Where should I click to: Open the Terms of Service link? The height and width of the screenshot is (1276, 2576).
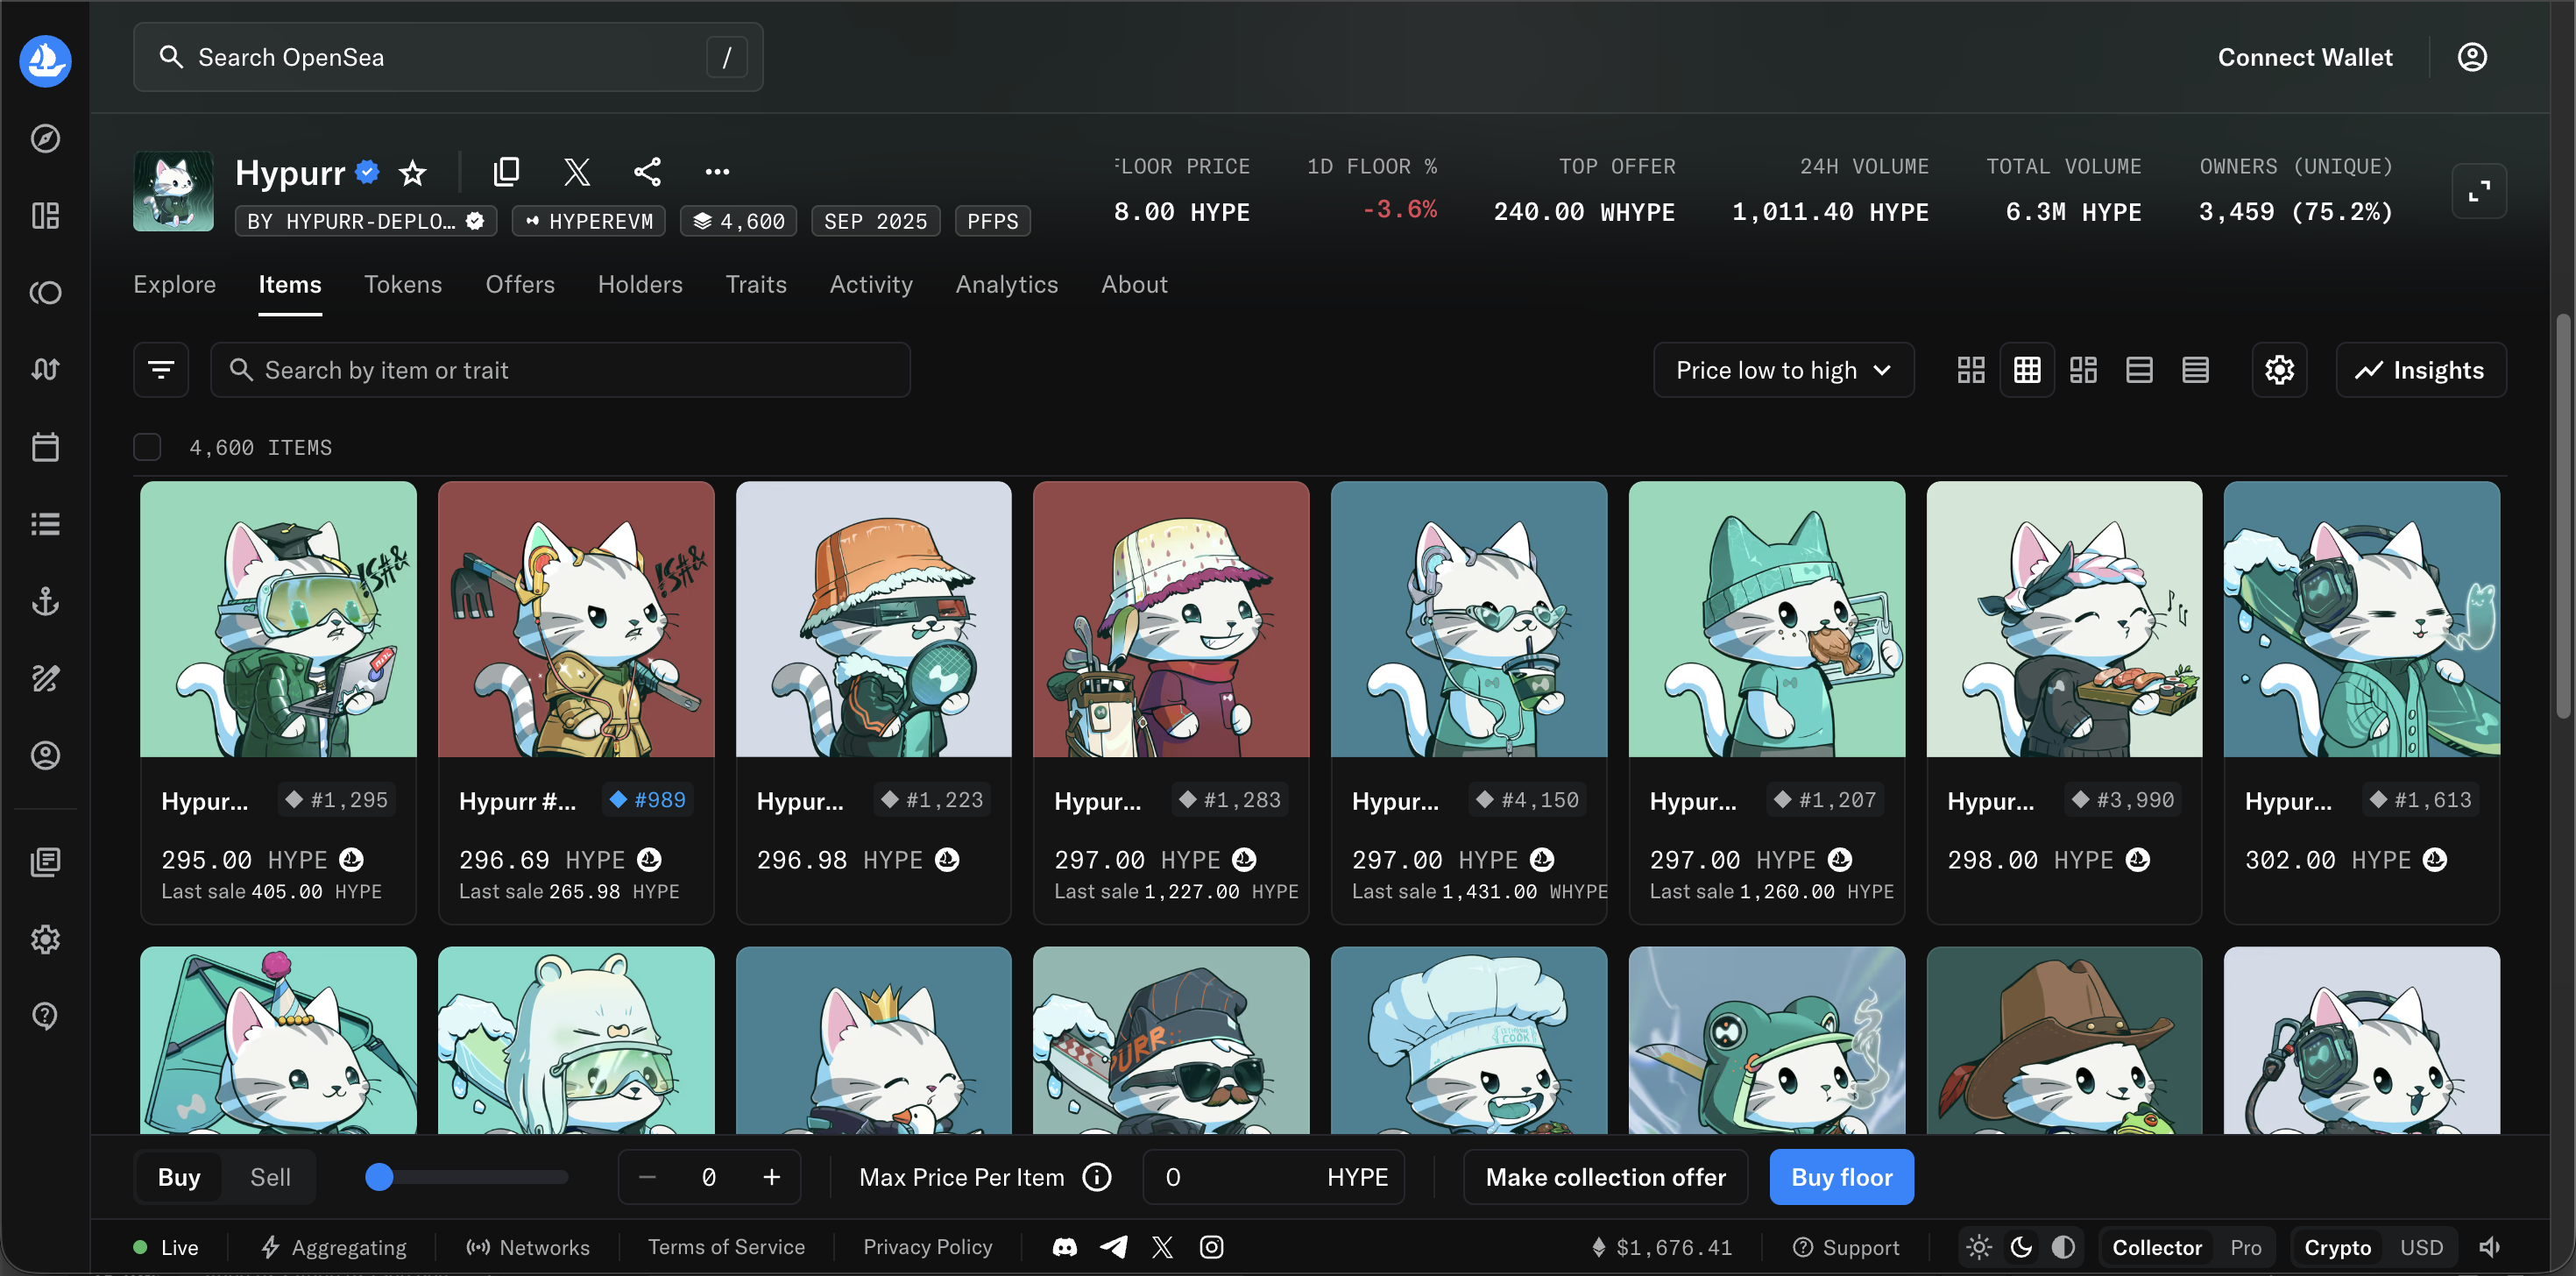[x=726, y=1247]
